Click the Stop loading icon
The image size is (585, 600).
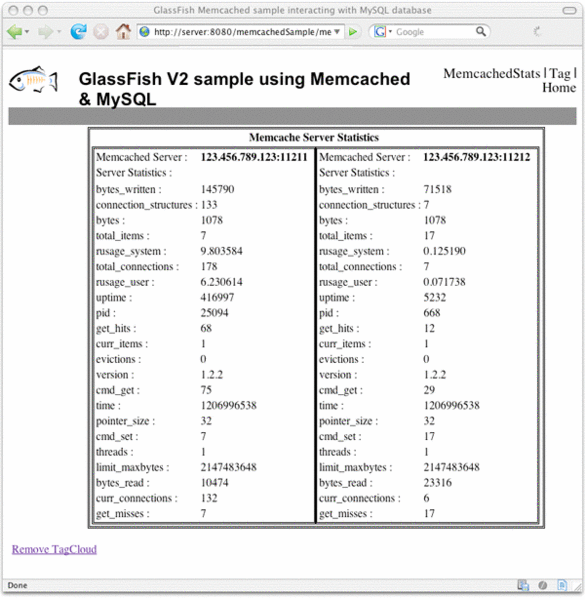101,32
